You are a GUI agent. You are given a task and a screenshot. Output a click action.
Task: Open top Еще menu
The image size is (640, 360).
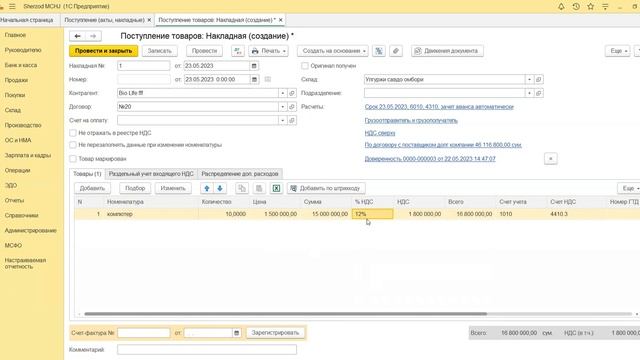pos(618,51)
